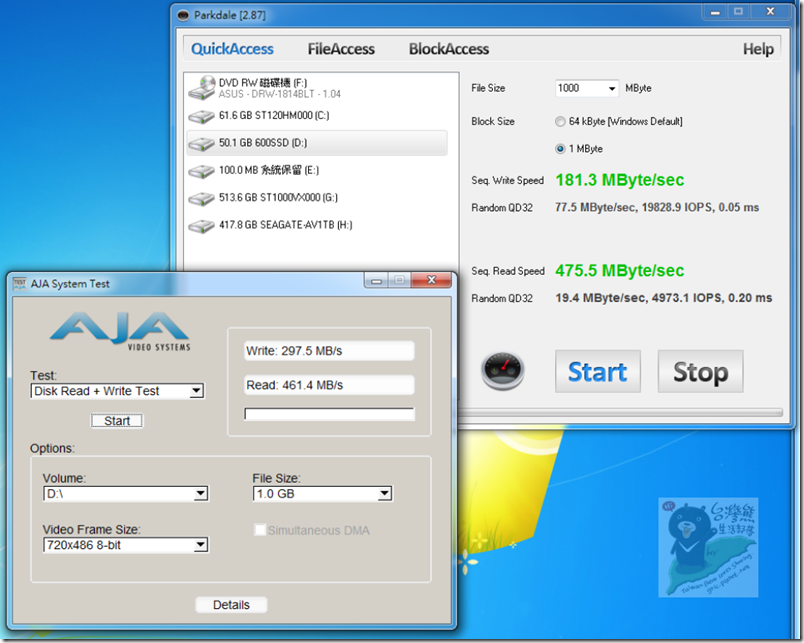804x643 pixels.
Task: Click the Parkdale Start button
Action: 597,372
